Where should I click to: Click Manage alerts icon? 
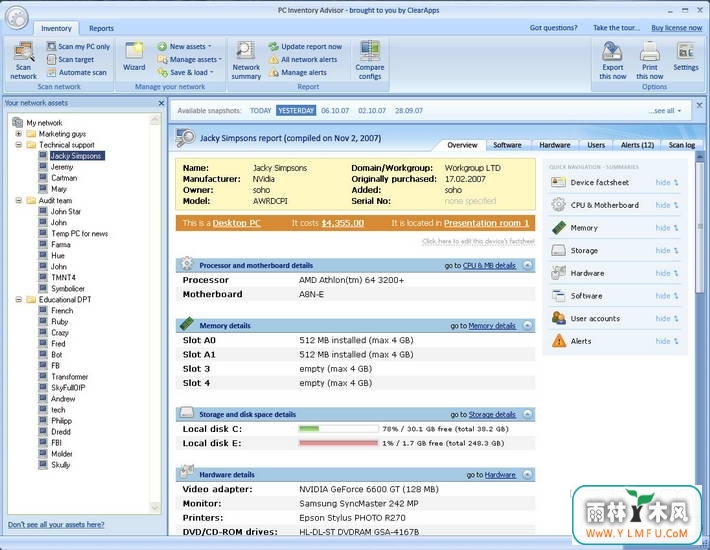(x=273, y=72)
